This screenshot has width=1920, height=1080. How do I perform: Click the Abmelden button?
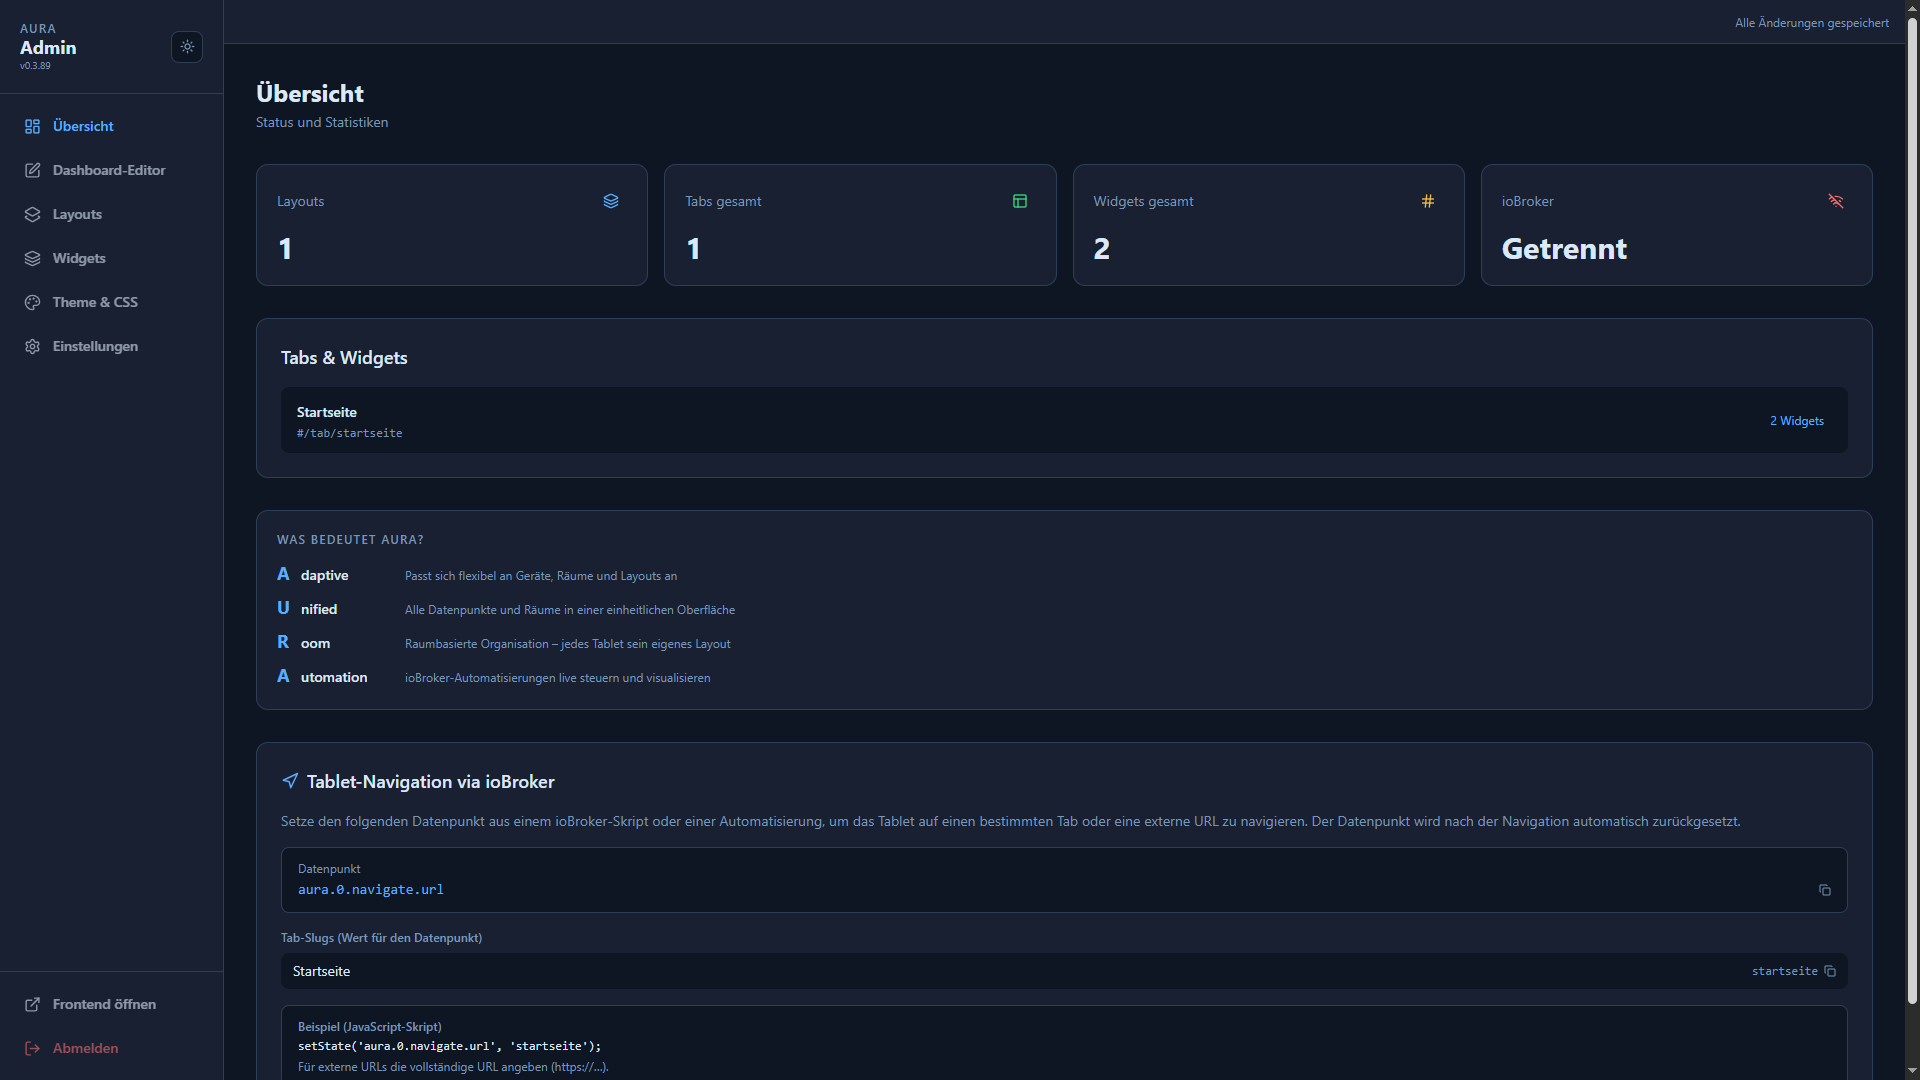tap(85, 1048)
